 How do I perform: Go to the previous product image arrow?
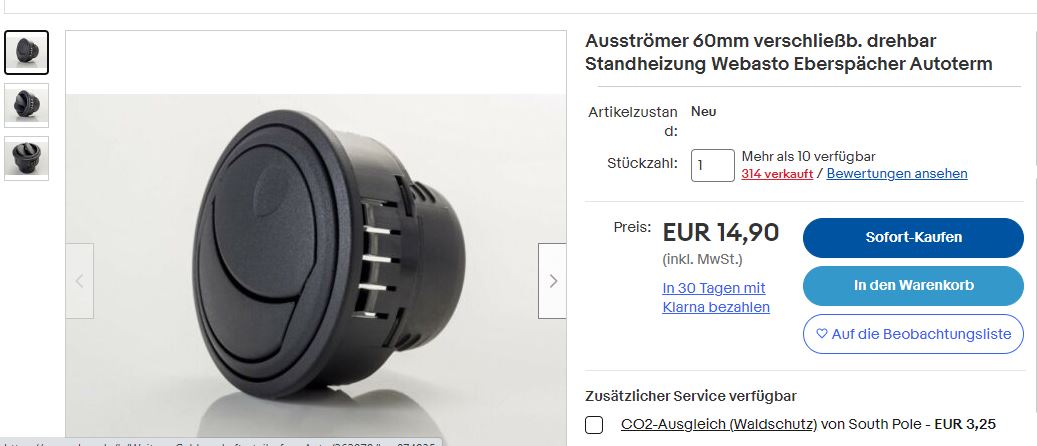point(79,281)
